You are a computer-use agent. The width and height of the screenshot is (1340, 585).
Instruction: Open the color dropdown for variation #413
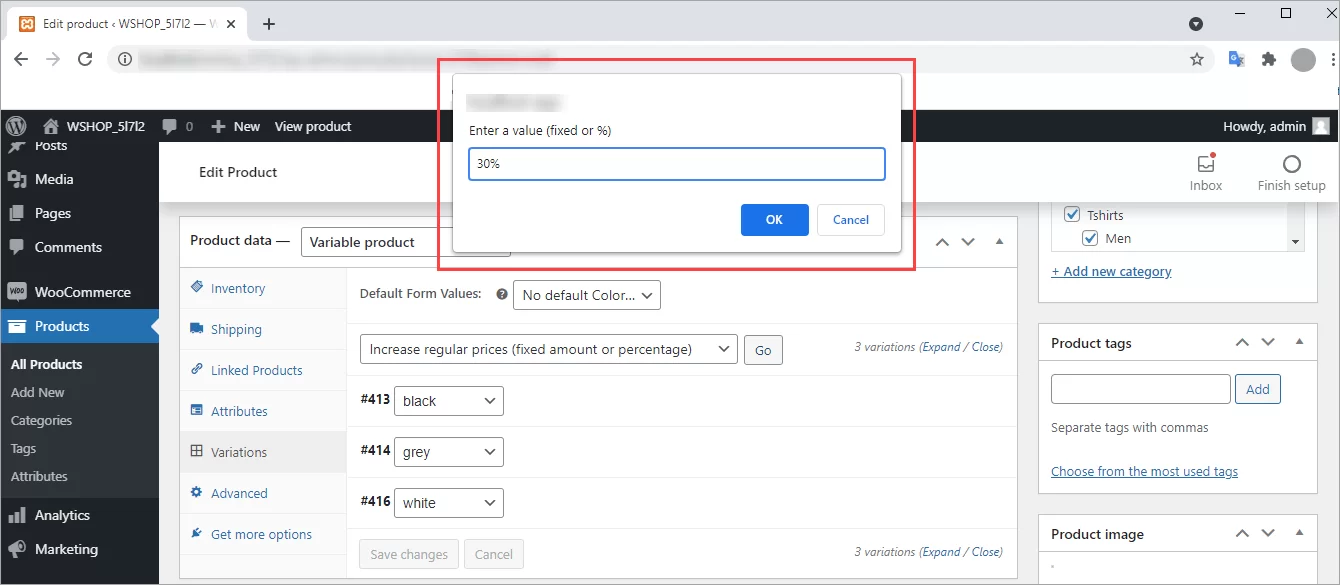pos(448,400)
